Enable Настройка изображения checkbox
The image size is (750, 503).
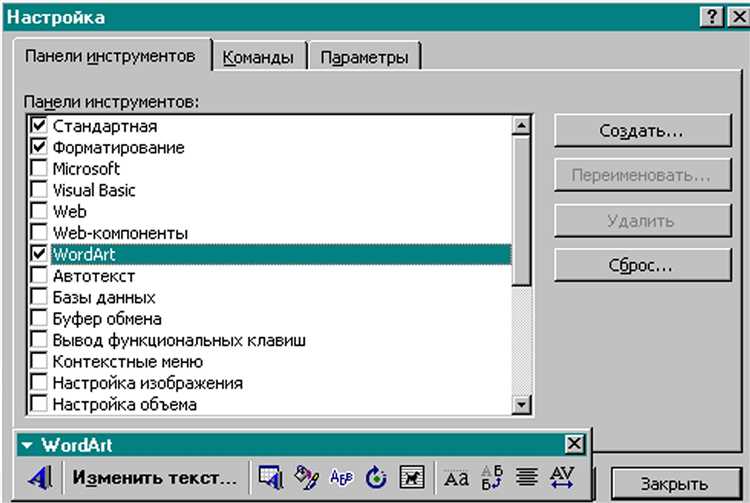tap(38, 383)
